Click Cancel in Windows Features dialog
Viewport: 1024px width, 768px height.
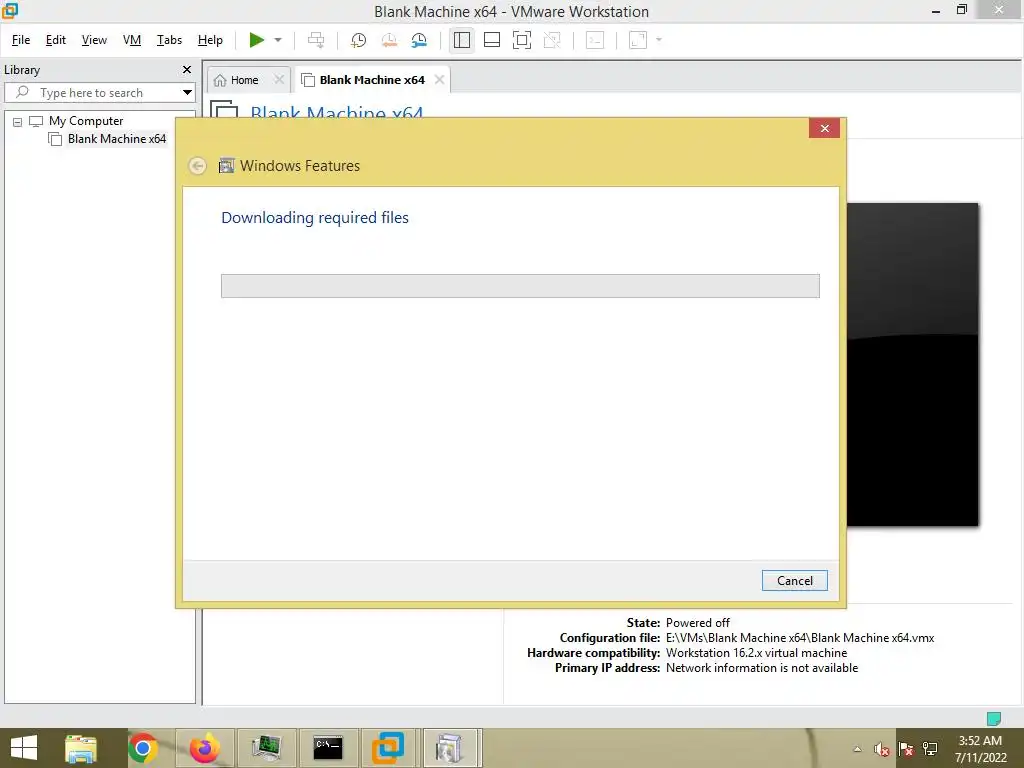794,581
